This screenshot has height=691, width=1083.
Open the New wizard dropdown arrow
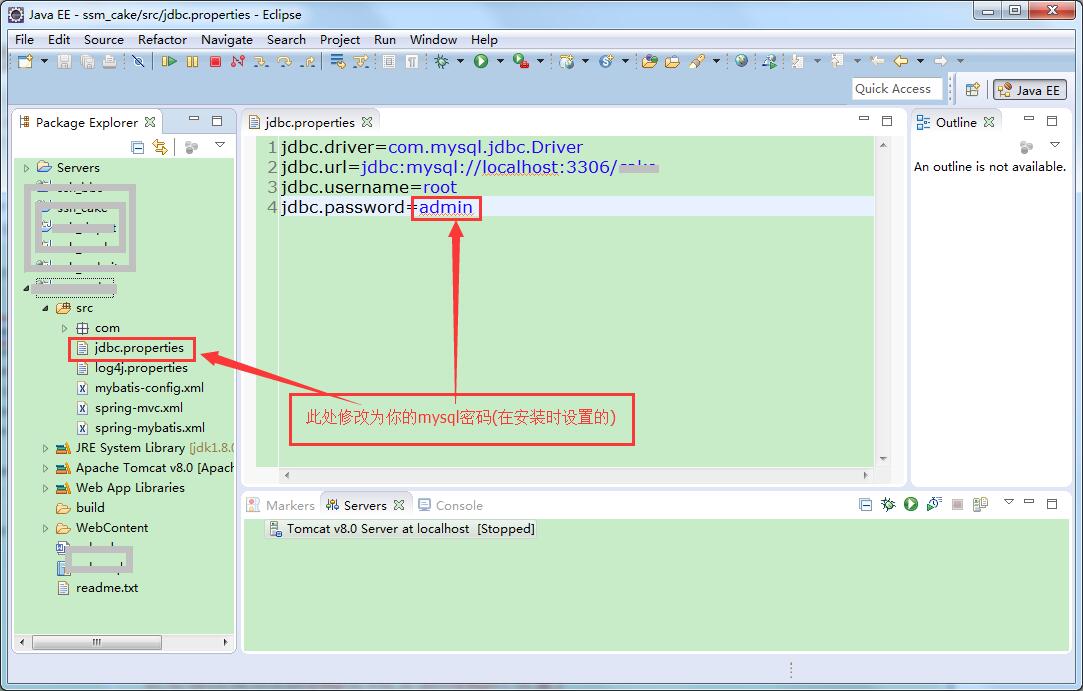coord(44,61)
